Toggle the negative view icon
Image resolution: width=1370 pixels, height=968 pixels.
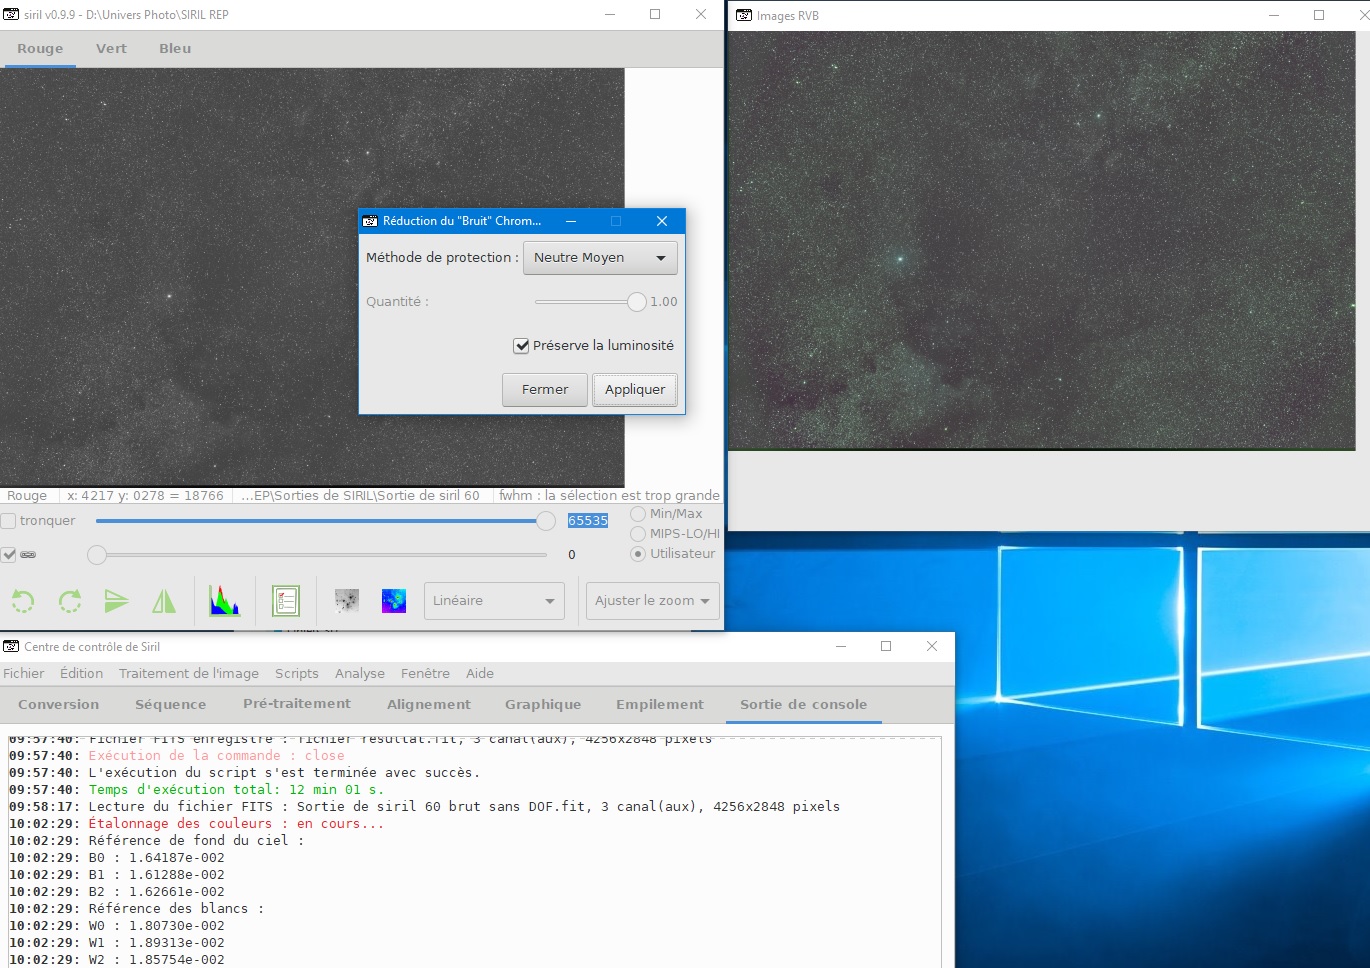(x=347, y=601)
